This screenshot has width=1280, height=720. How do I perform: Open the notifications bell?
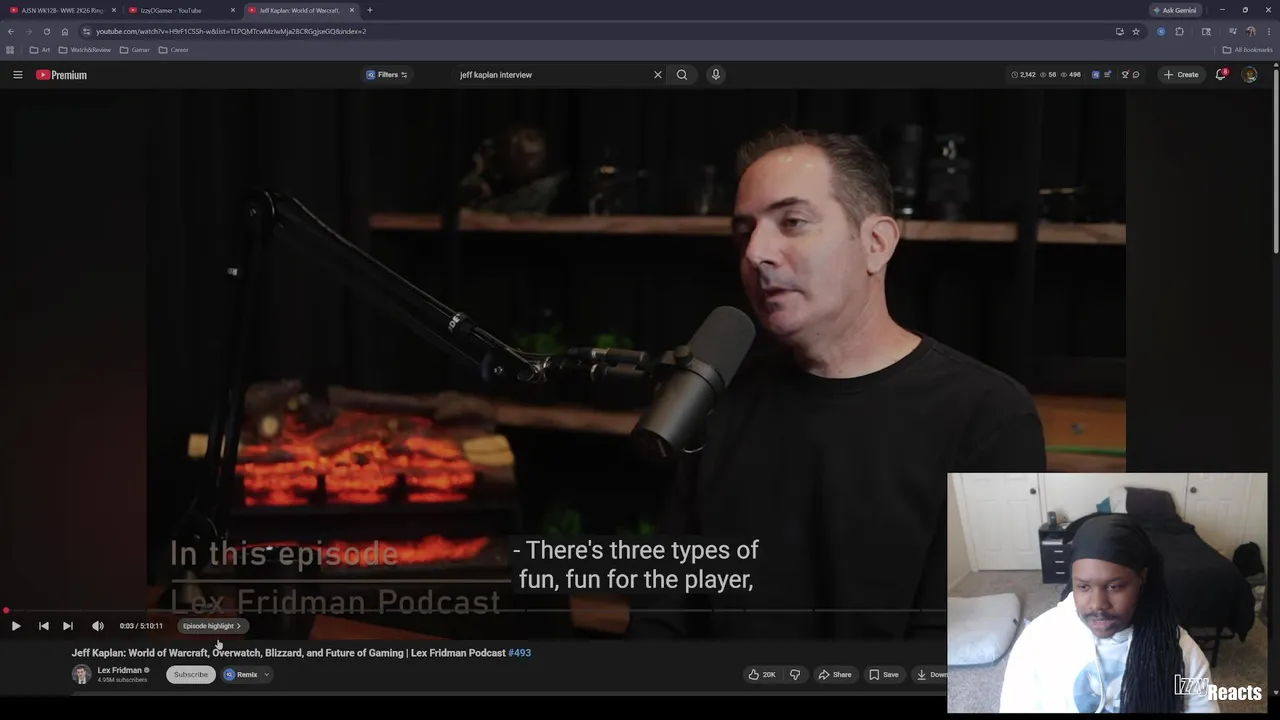1221,75
